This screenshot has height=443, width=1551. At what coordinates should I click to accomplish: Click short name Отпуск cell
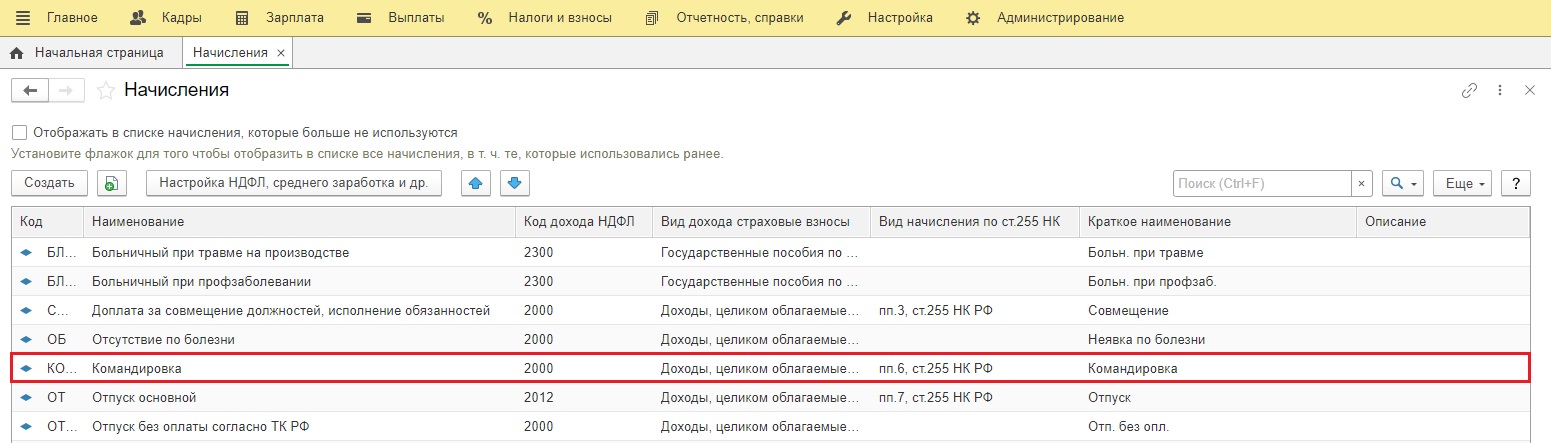point(1218,397)
